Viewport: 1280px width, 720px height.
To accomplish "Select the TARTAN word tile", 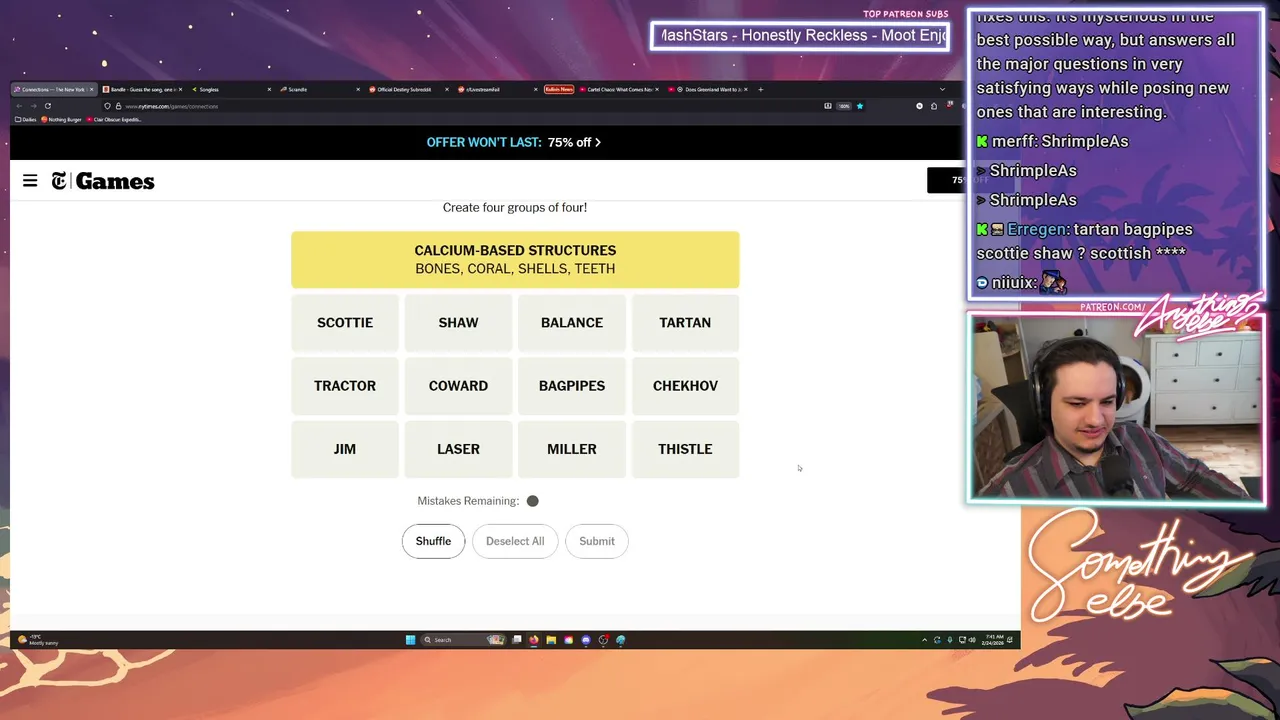I will [x=685, y=323].
